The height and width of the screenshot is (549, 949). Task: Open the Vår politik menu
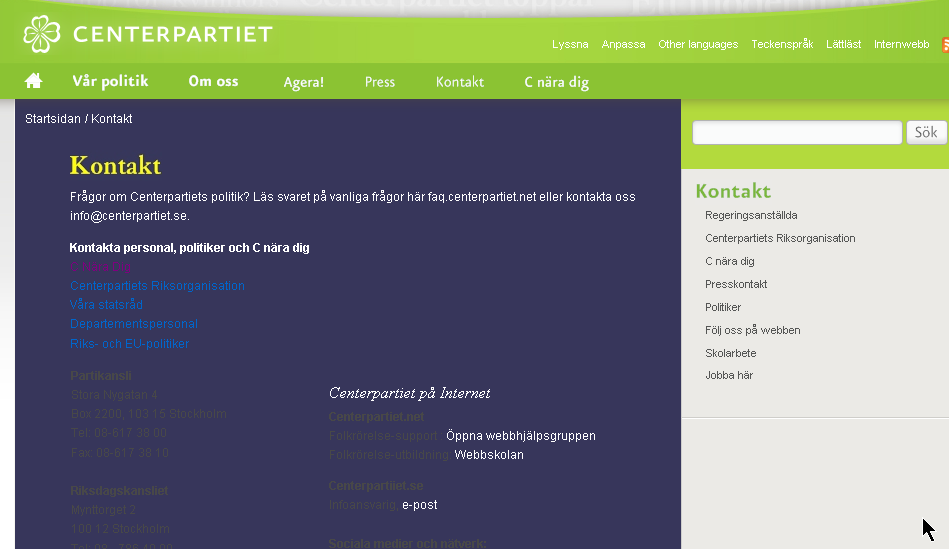tap(110, 81)
